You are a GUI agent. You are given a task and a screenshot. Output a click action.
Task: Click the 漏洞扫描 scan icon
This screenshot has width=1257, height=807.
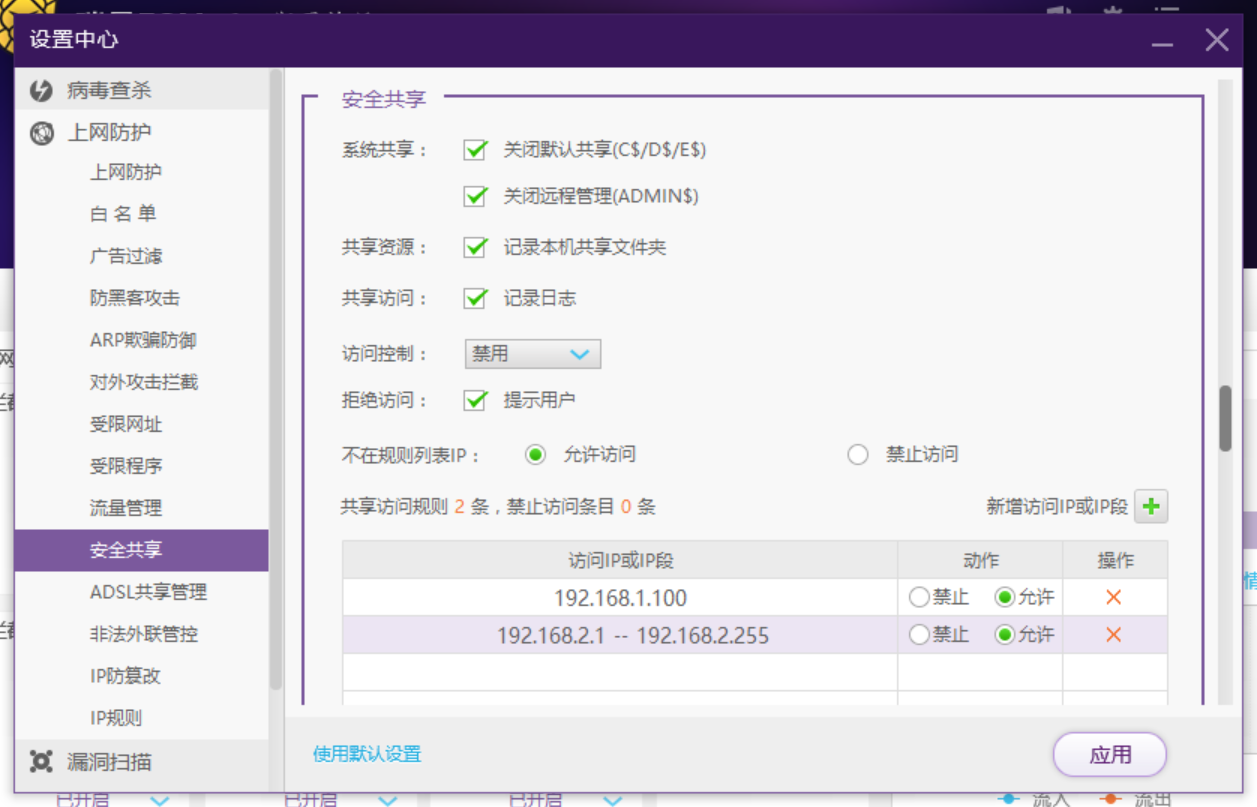41,761
